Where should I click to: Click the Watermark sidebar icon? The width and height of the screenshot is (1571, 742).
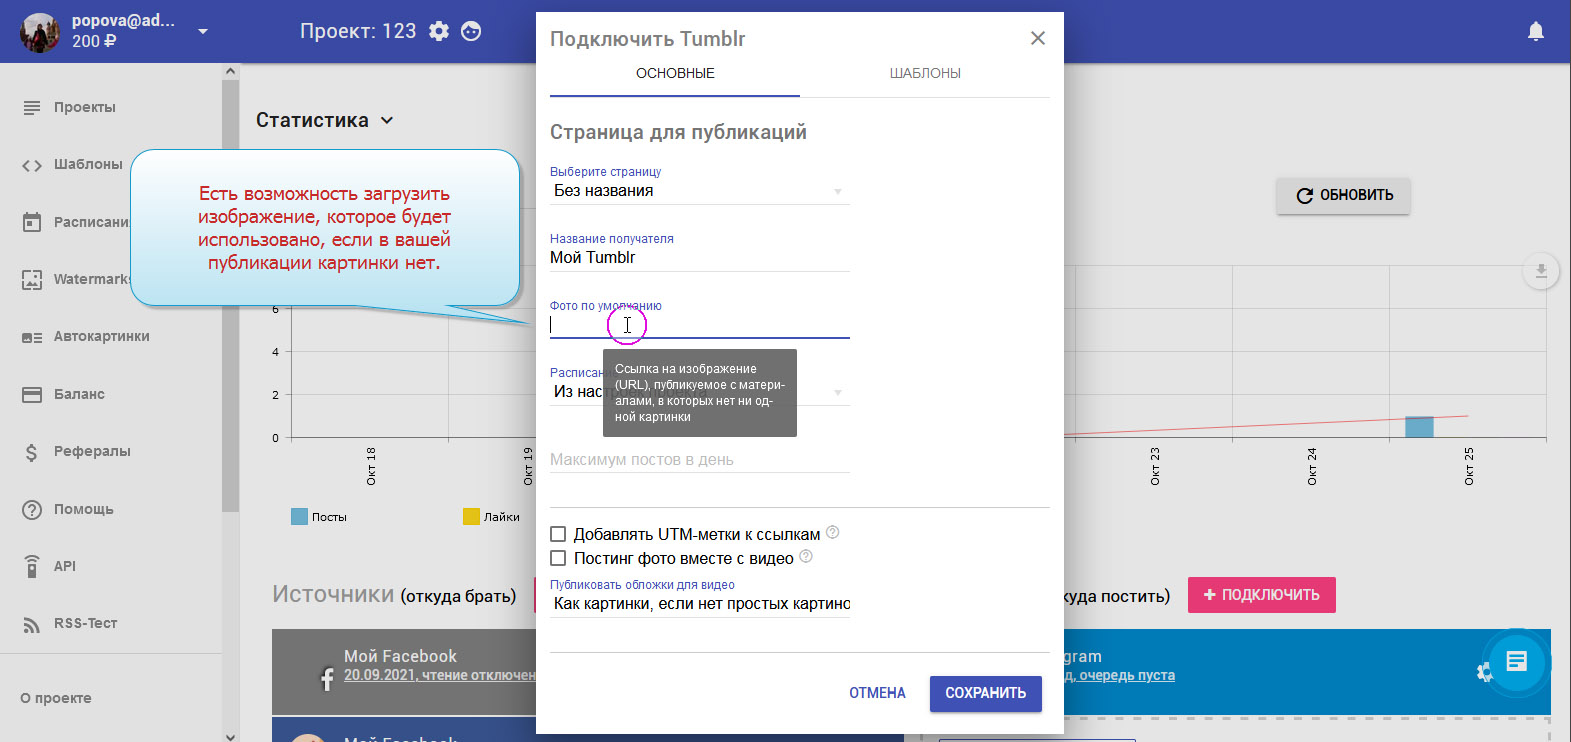[32, 280]
